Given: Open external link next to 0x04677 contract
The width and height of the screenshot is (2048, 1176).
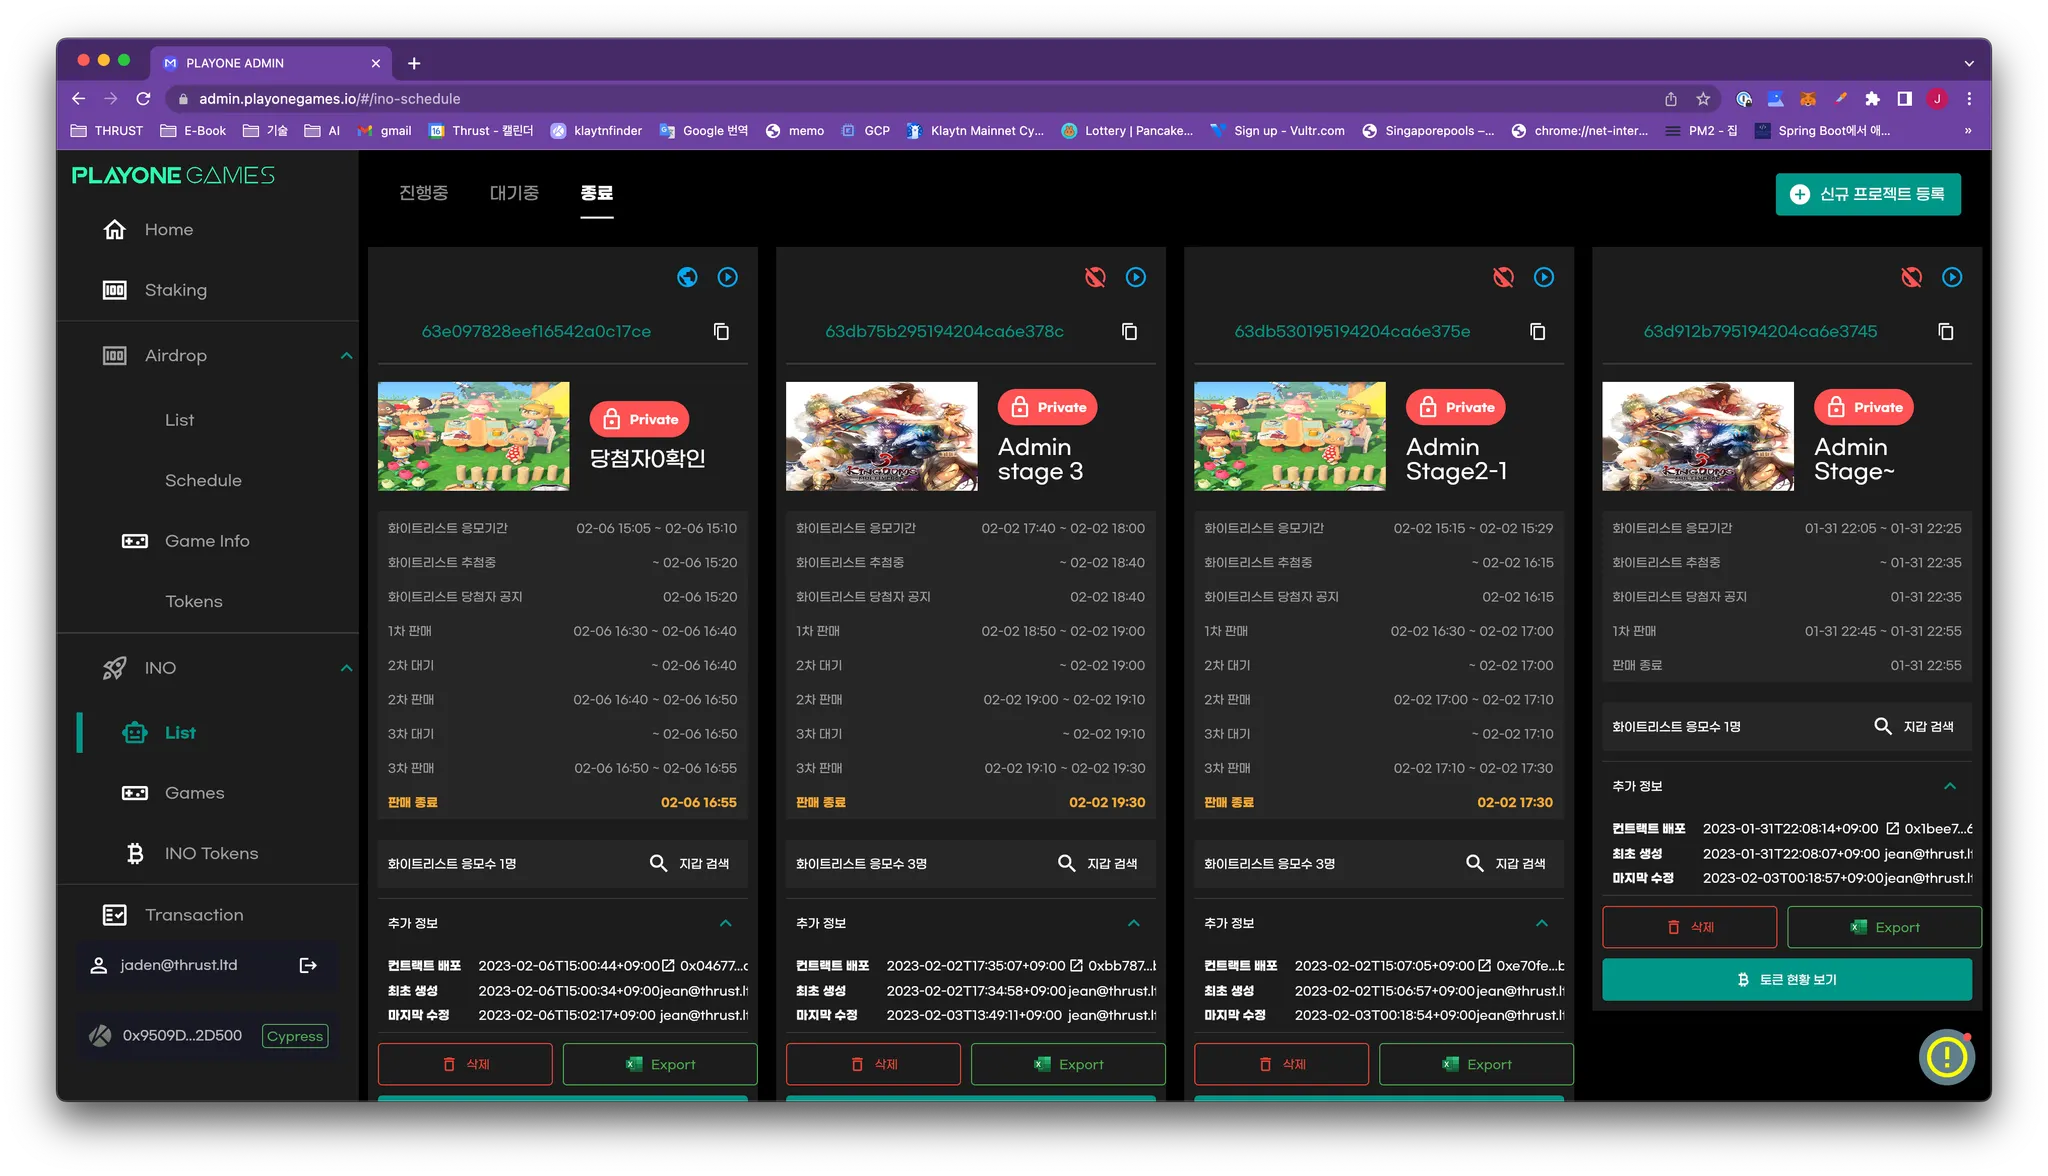Looking at the screenshot, I should tap(668, 966).
